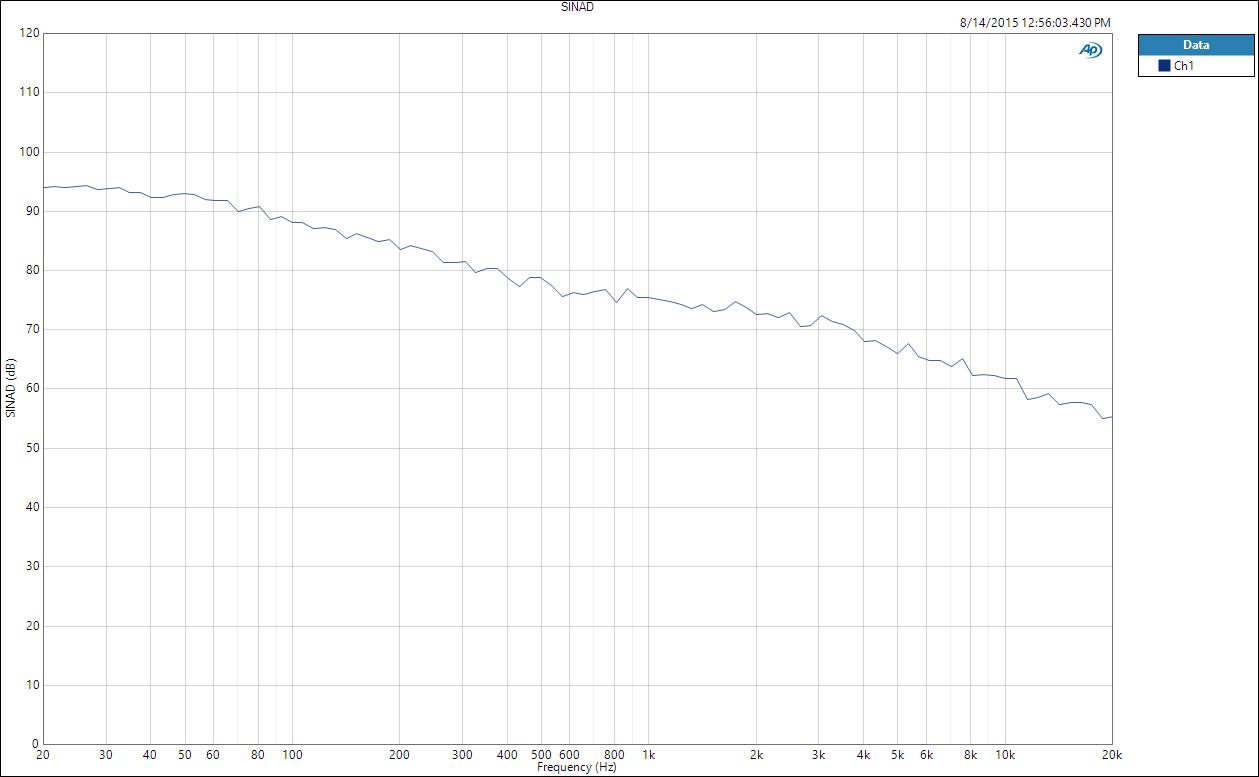Click the SINAD (dB) vertical axis label

(10, 386)
